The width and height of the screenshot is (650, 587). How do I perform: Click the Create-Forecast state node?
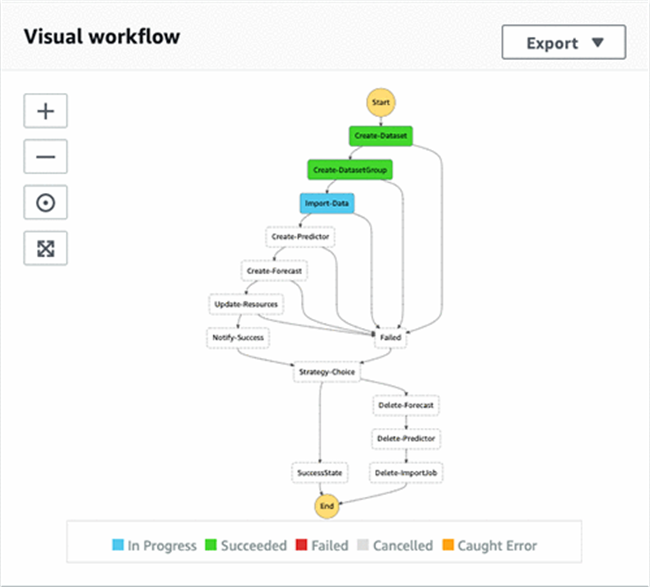(x=274, y=271)
